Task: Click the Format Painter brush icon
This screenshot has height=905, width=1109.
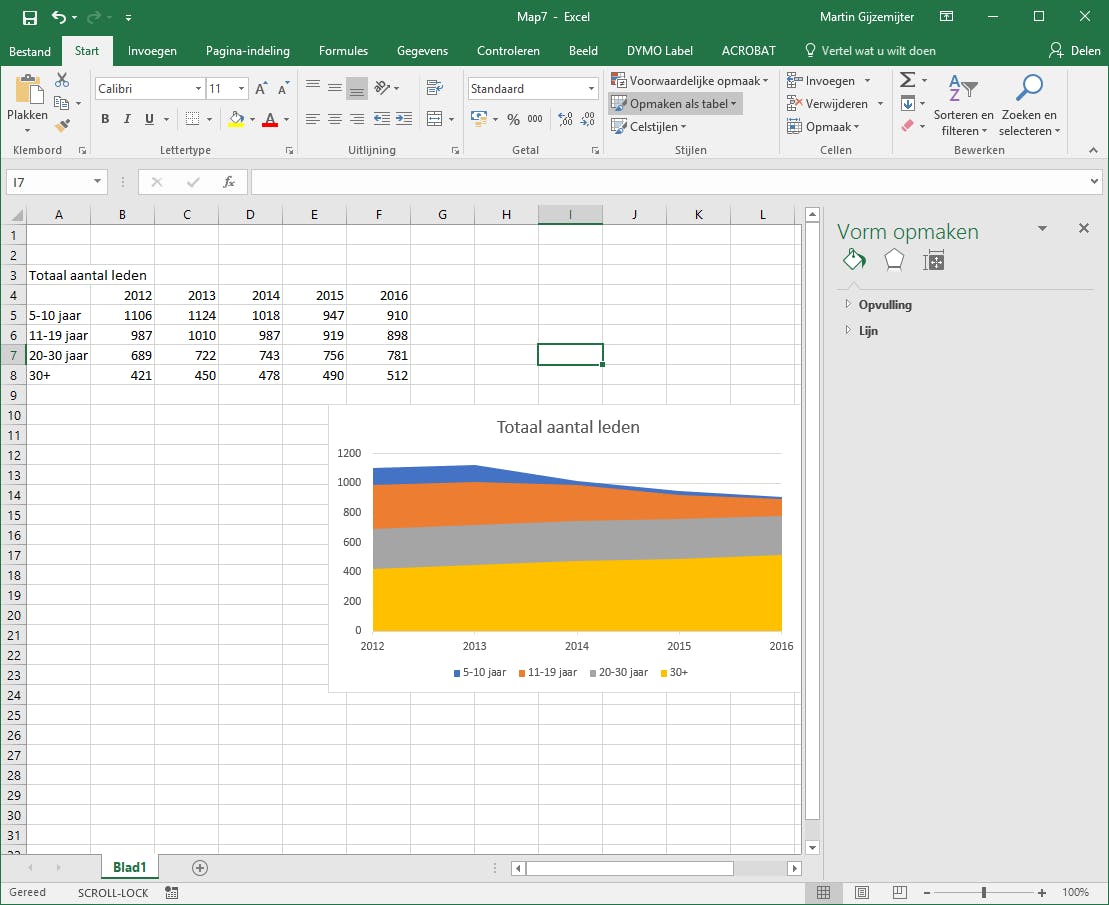Action: (63, 126)
